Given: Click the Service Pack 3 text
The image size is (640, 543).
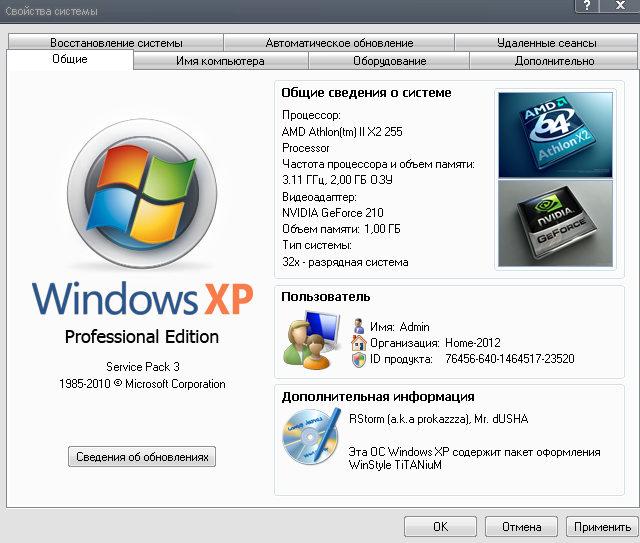Looking at the screenshot, I should click(142, 367).
